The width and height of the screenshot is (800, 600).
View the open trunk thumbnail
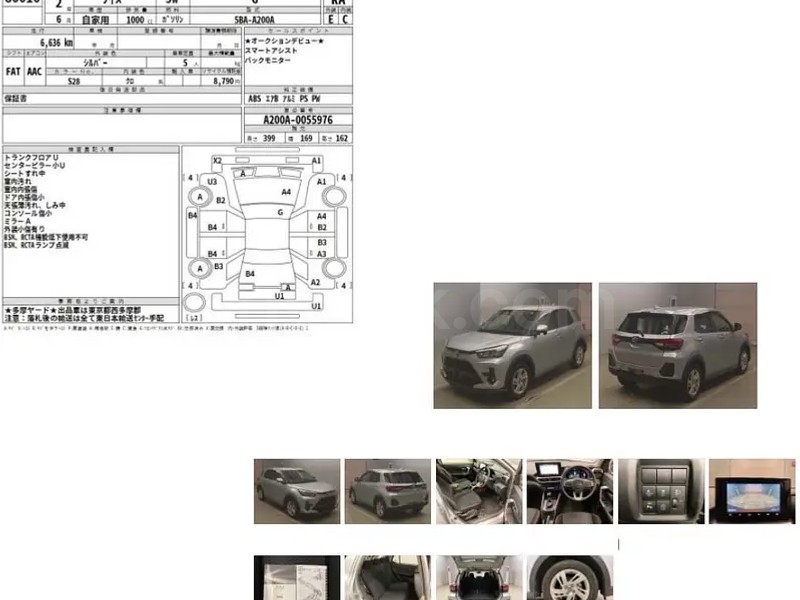478,578
